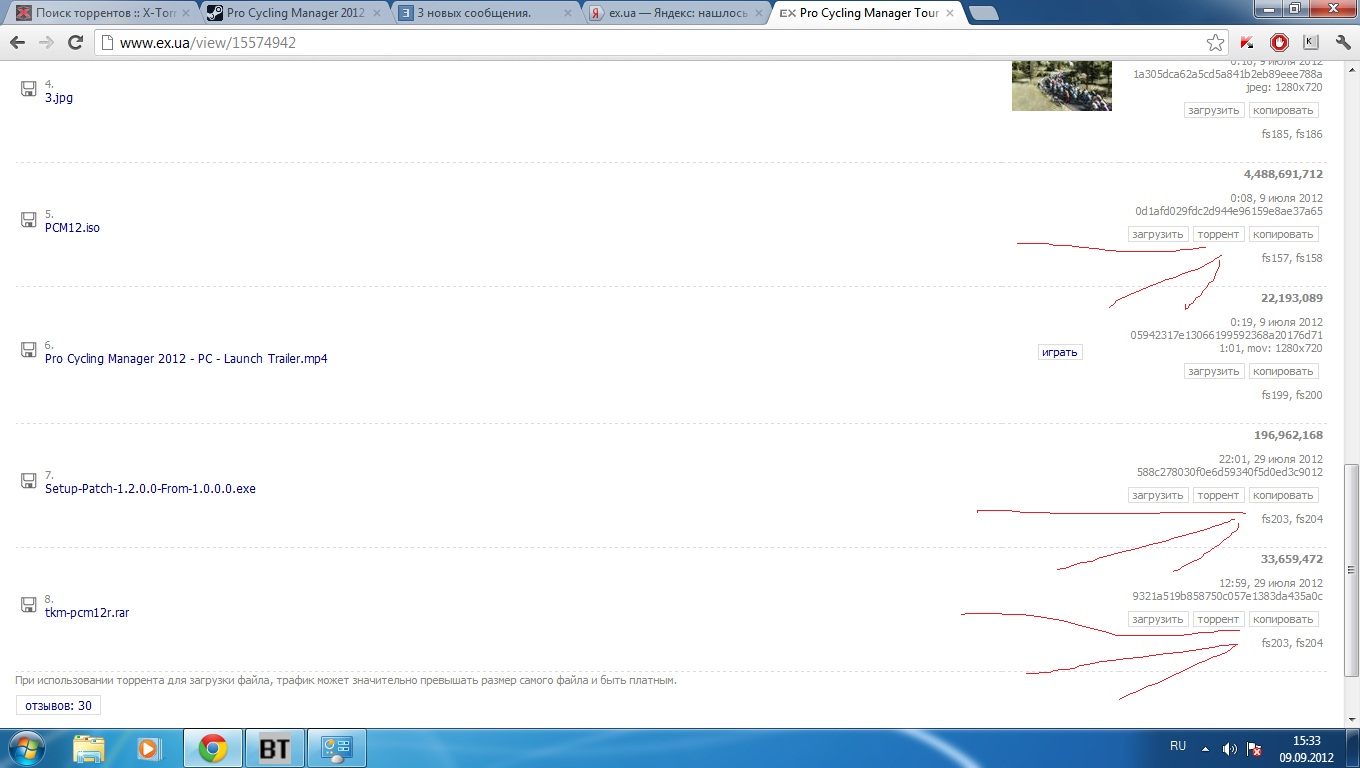Click the save icon beside tkm-pcm12r.rar
The width and height of the screenshot is (1360, 768).
(x=29, y=604)
